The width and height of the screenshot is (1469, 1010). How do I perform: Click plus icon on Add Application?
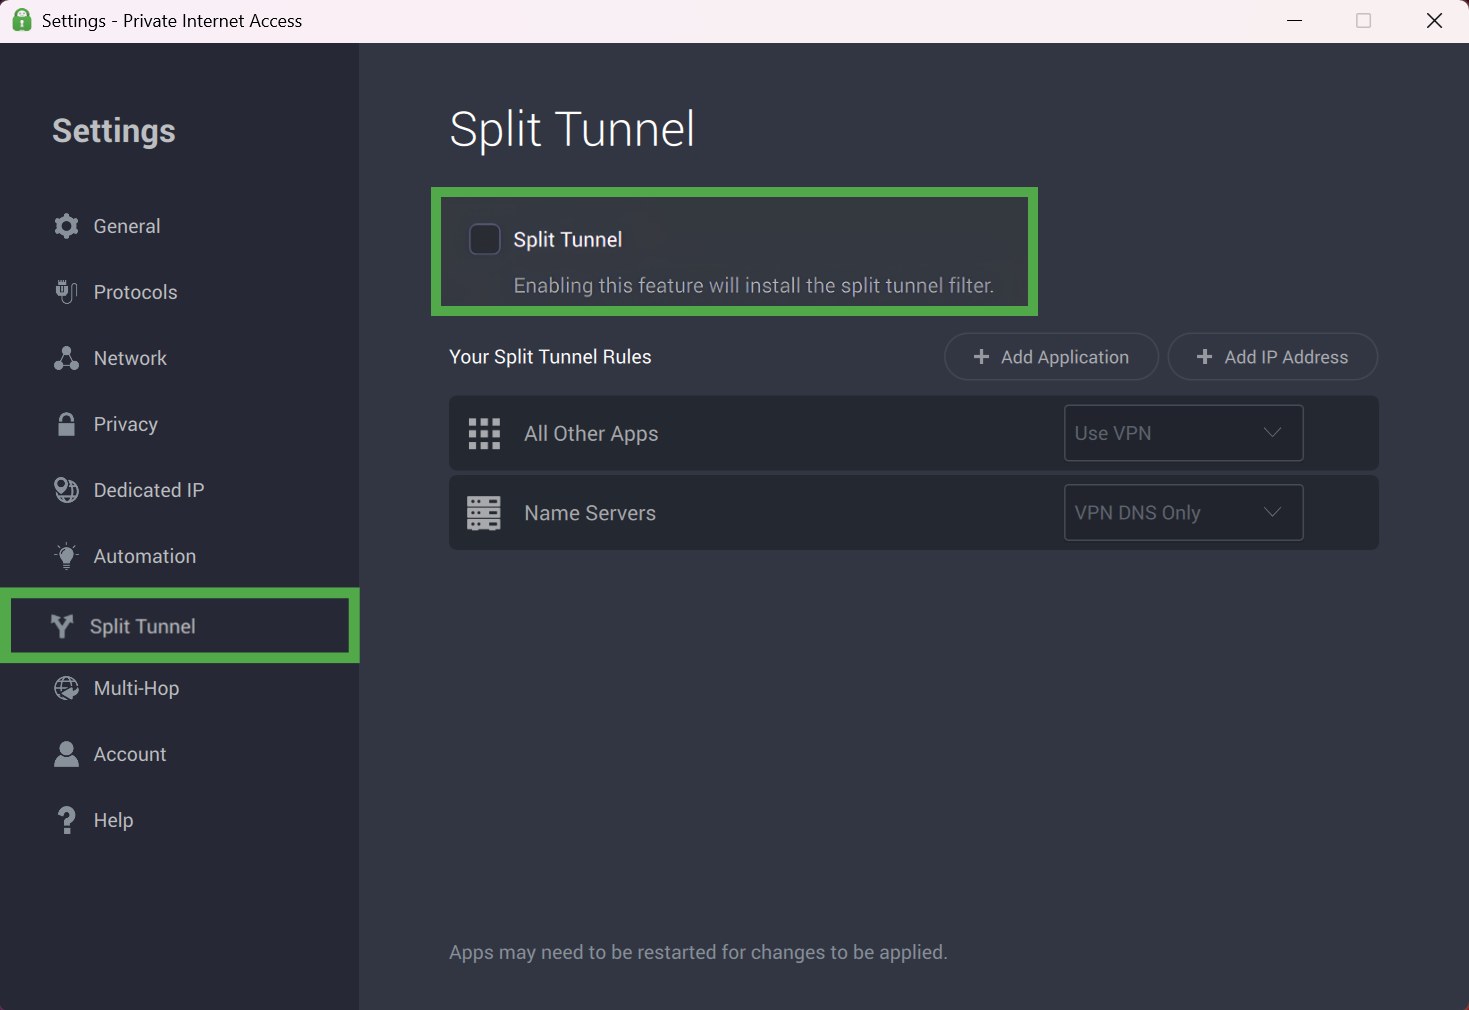click(981, 357)
